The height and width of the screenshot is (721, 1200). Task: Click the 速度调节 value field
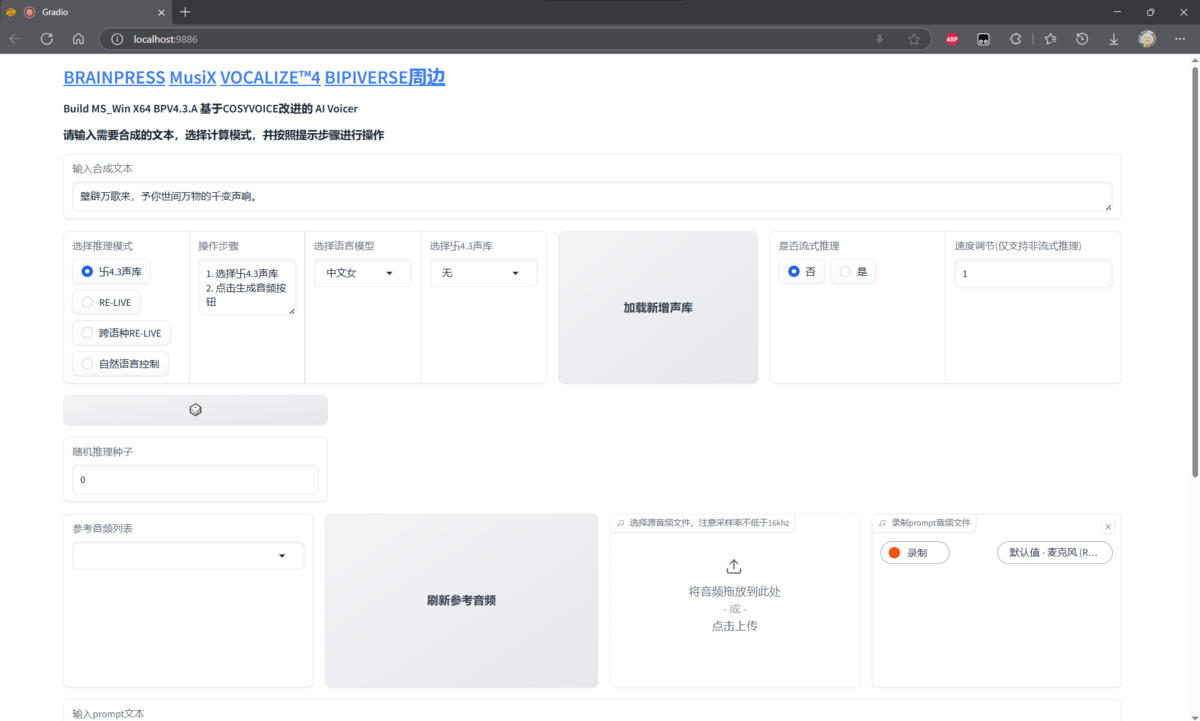coord(1033,274)
